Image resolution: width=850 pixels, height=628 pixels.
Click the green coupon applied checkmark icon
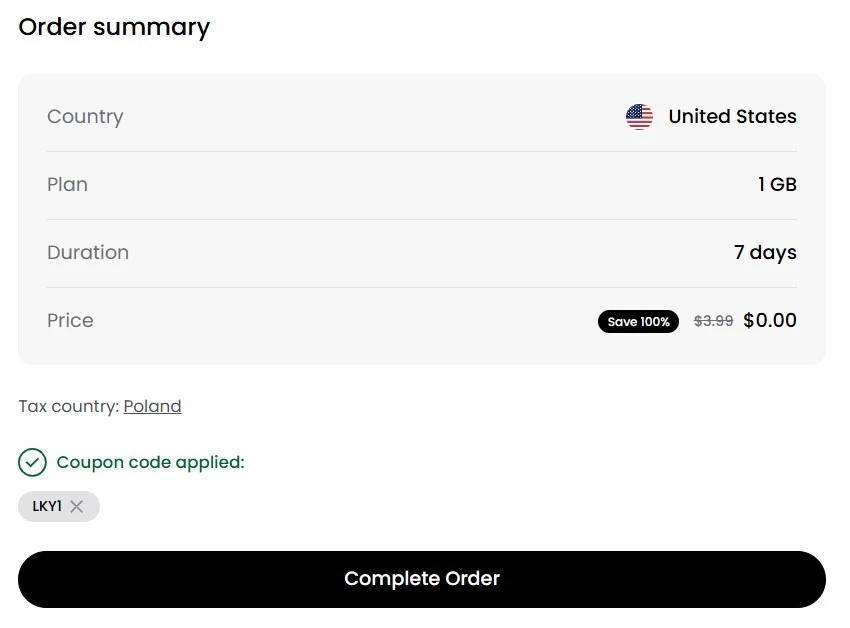click(x=32, y=462)
